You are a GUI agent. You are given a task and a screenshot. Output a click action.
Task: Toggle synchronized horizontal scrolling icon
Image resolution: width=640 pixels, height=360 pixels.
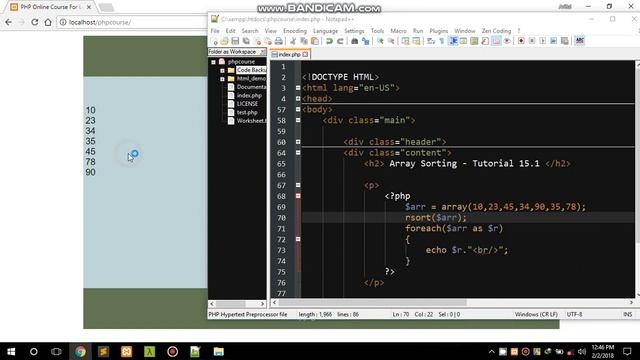click(416, 41)
